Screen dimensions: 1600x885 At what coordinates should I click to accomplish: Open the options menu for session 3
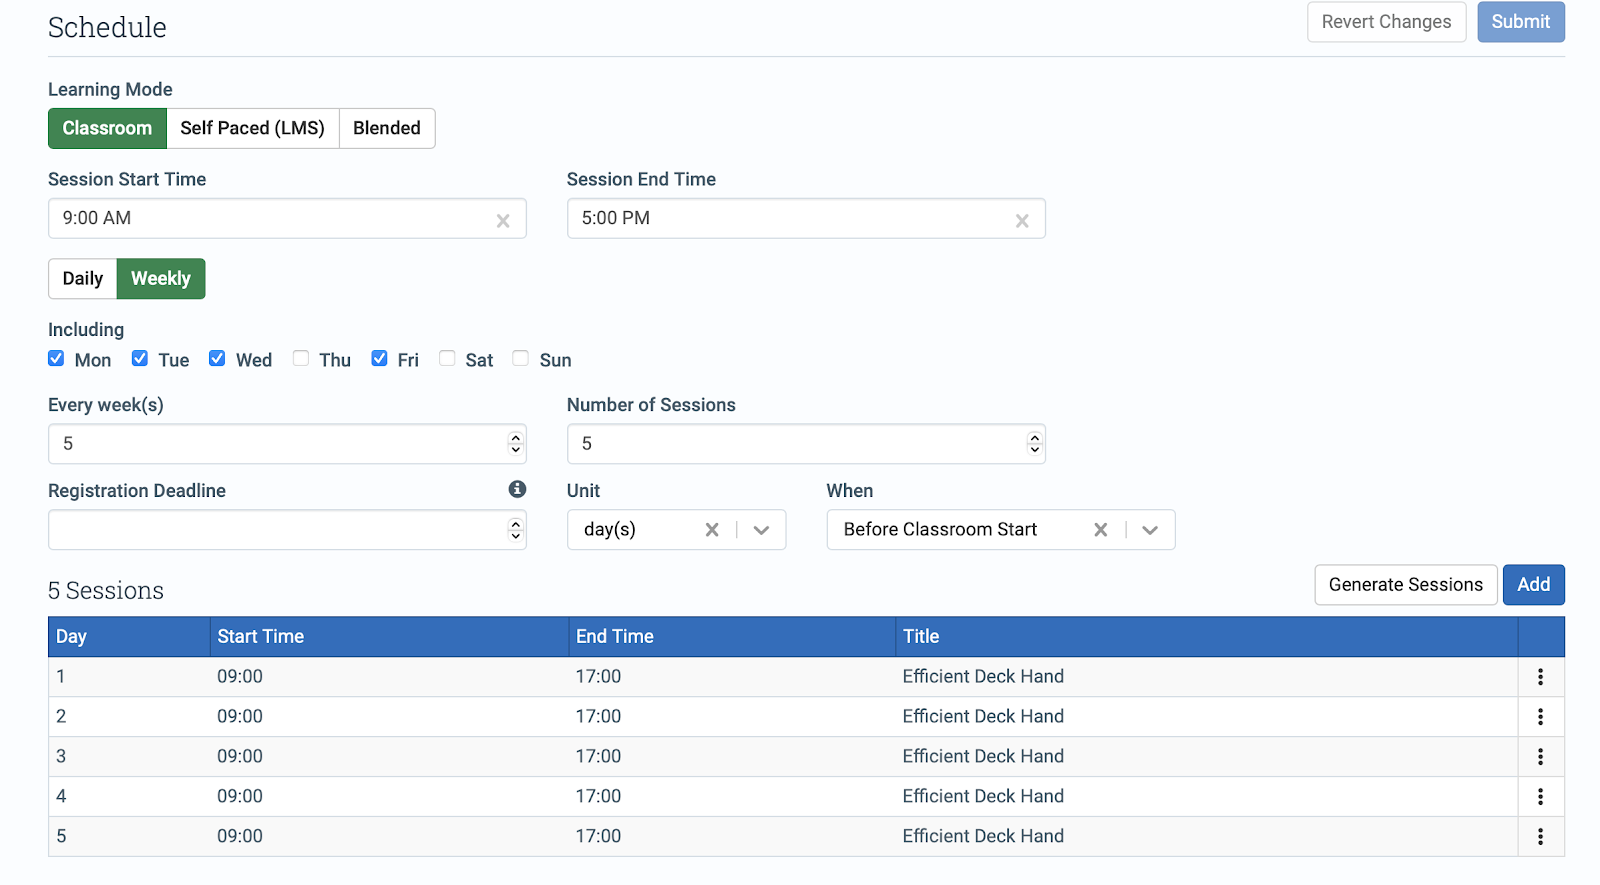(1540, 757)
